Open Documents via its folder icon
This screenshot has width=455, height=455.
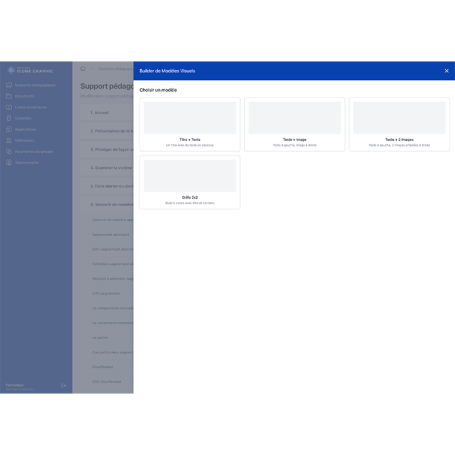point(9,96)
